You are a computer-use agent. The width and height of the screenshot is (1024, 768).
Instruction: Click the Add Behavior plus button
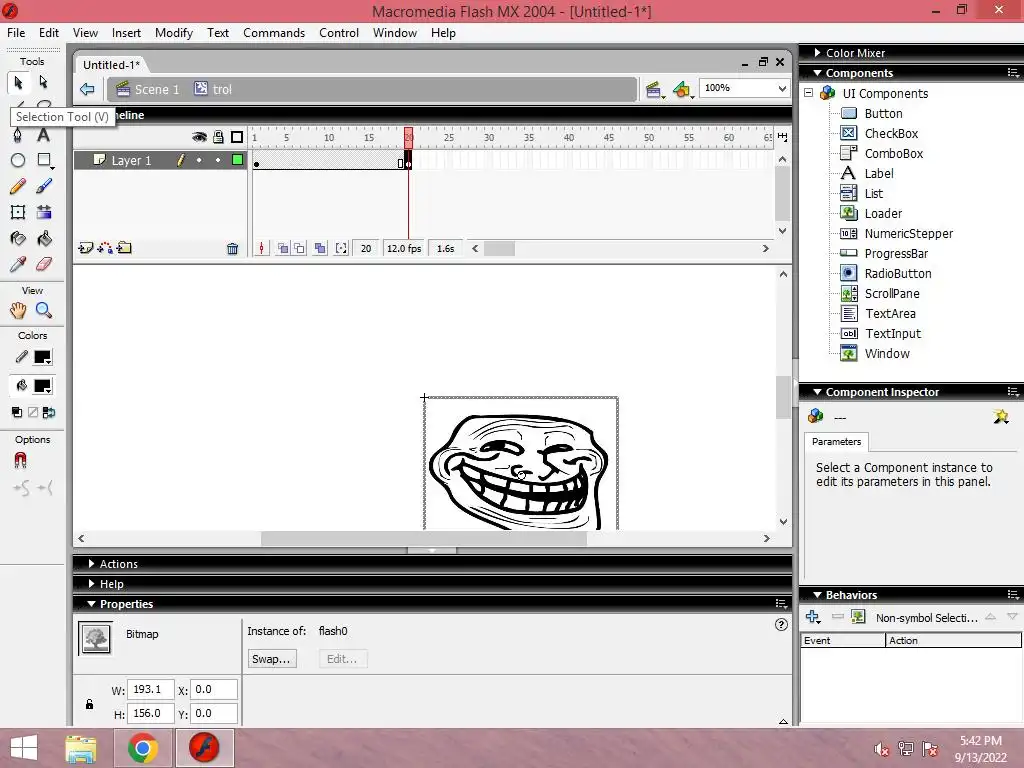813,616
